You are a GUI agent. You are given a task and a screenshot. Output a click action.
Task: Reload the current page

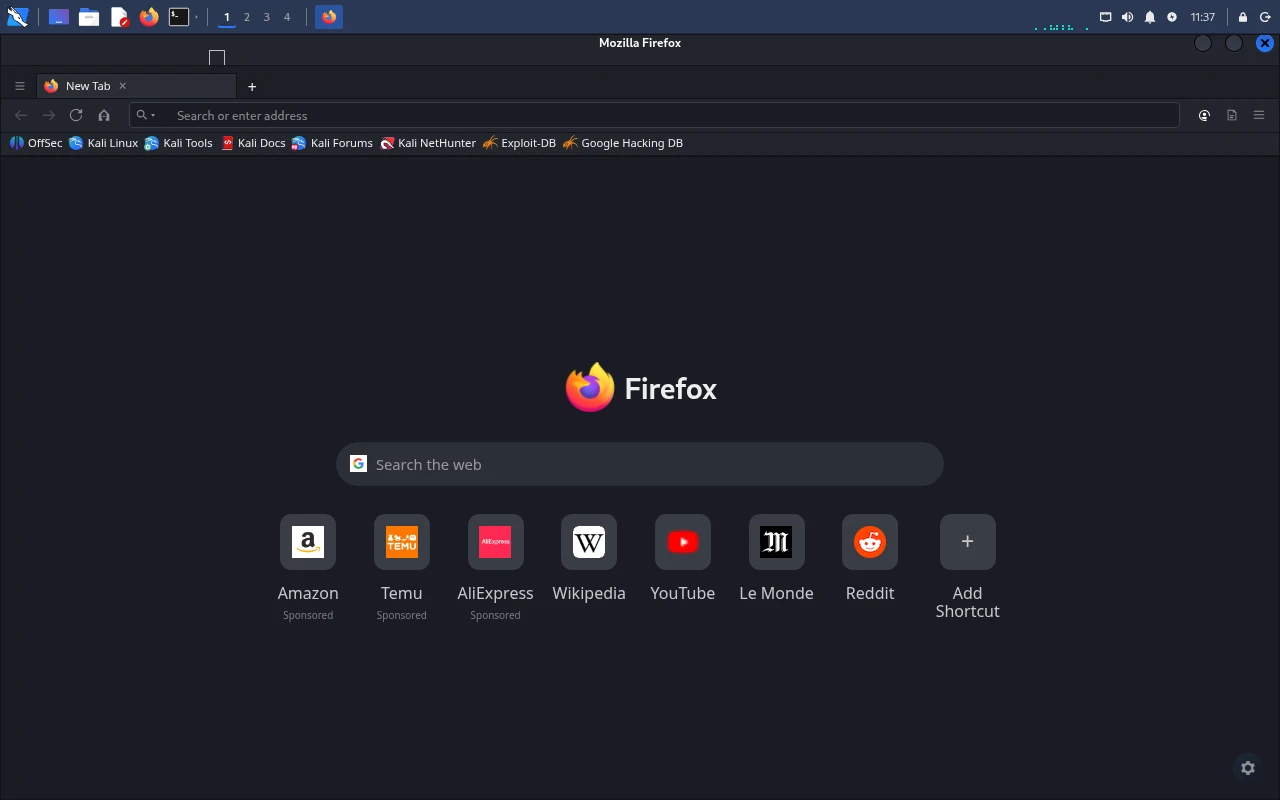76,115
